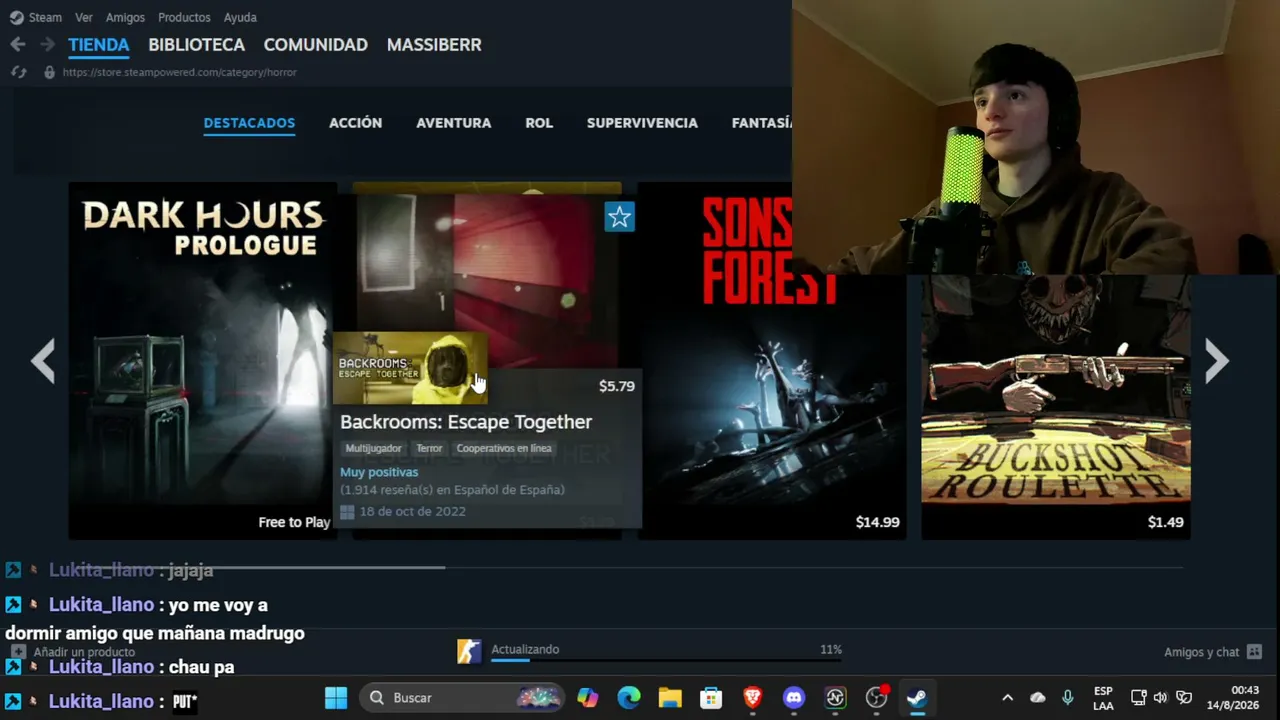Open the Friends and chat icon

pyautogui.click(x=1254, y=652)
